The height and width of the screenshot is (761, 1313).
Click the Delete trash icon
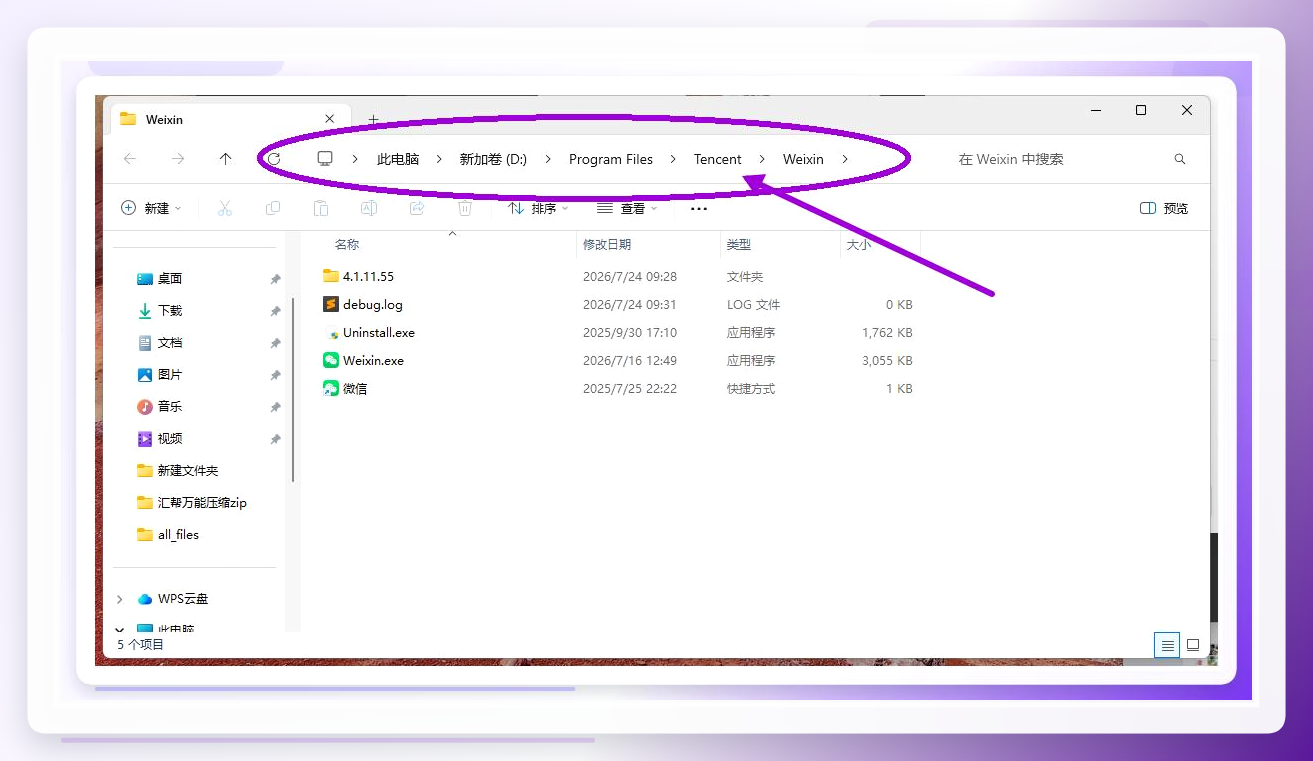(465, 208)
